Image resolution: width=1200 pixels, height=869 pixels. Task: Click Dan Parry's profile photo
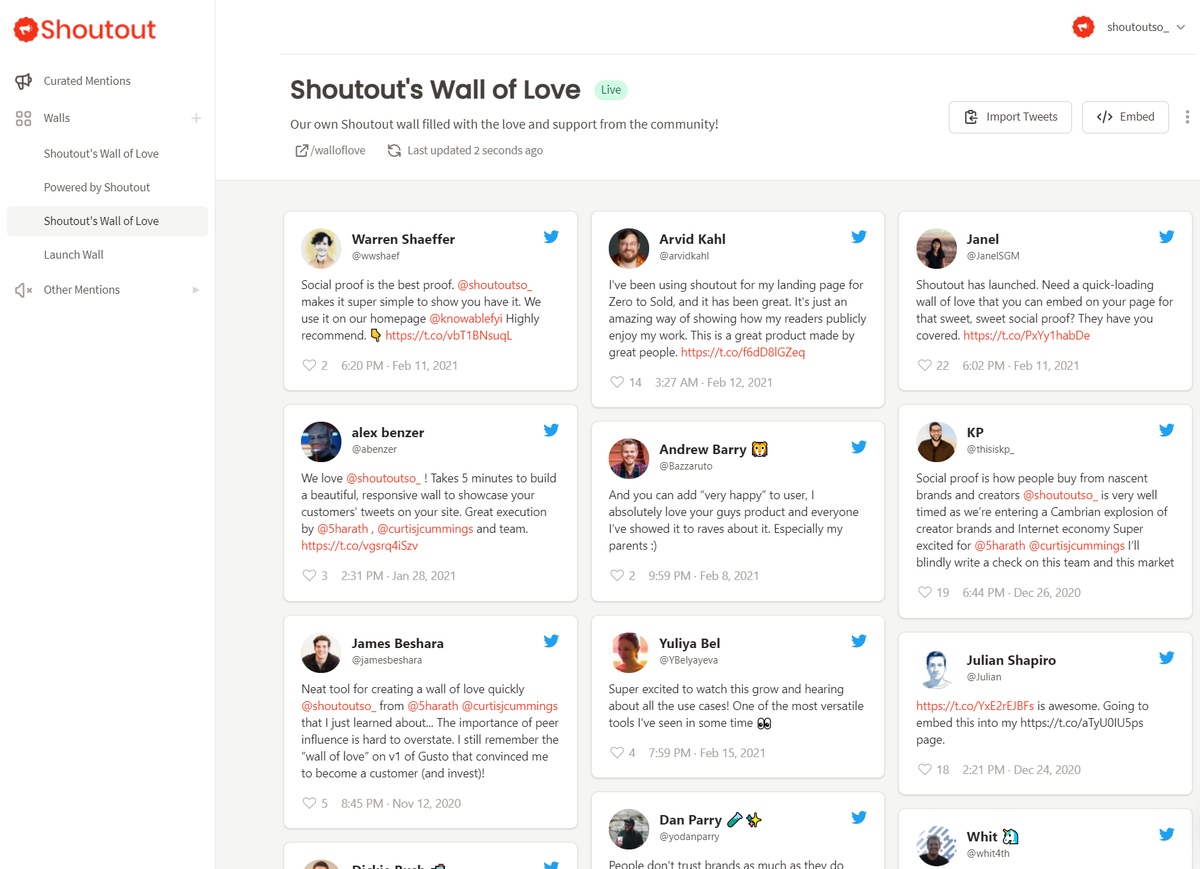pos(629,829)
